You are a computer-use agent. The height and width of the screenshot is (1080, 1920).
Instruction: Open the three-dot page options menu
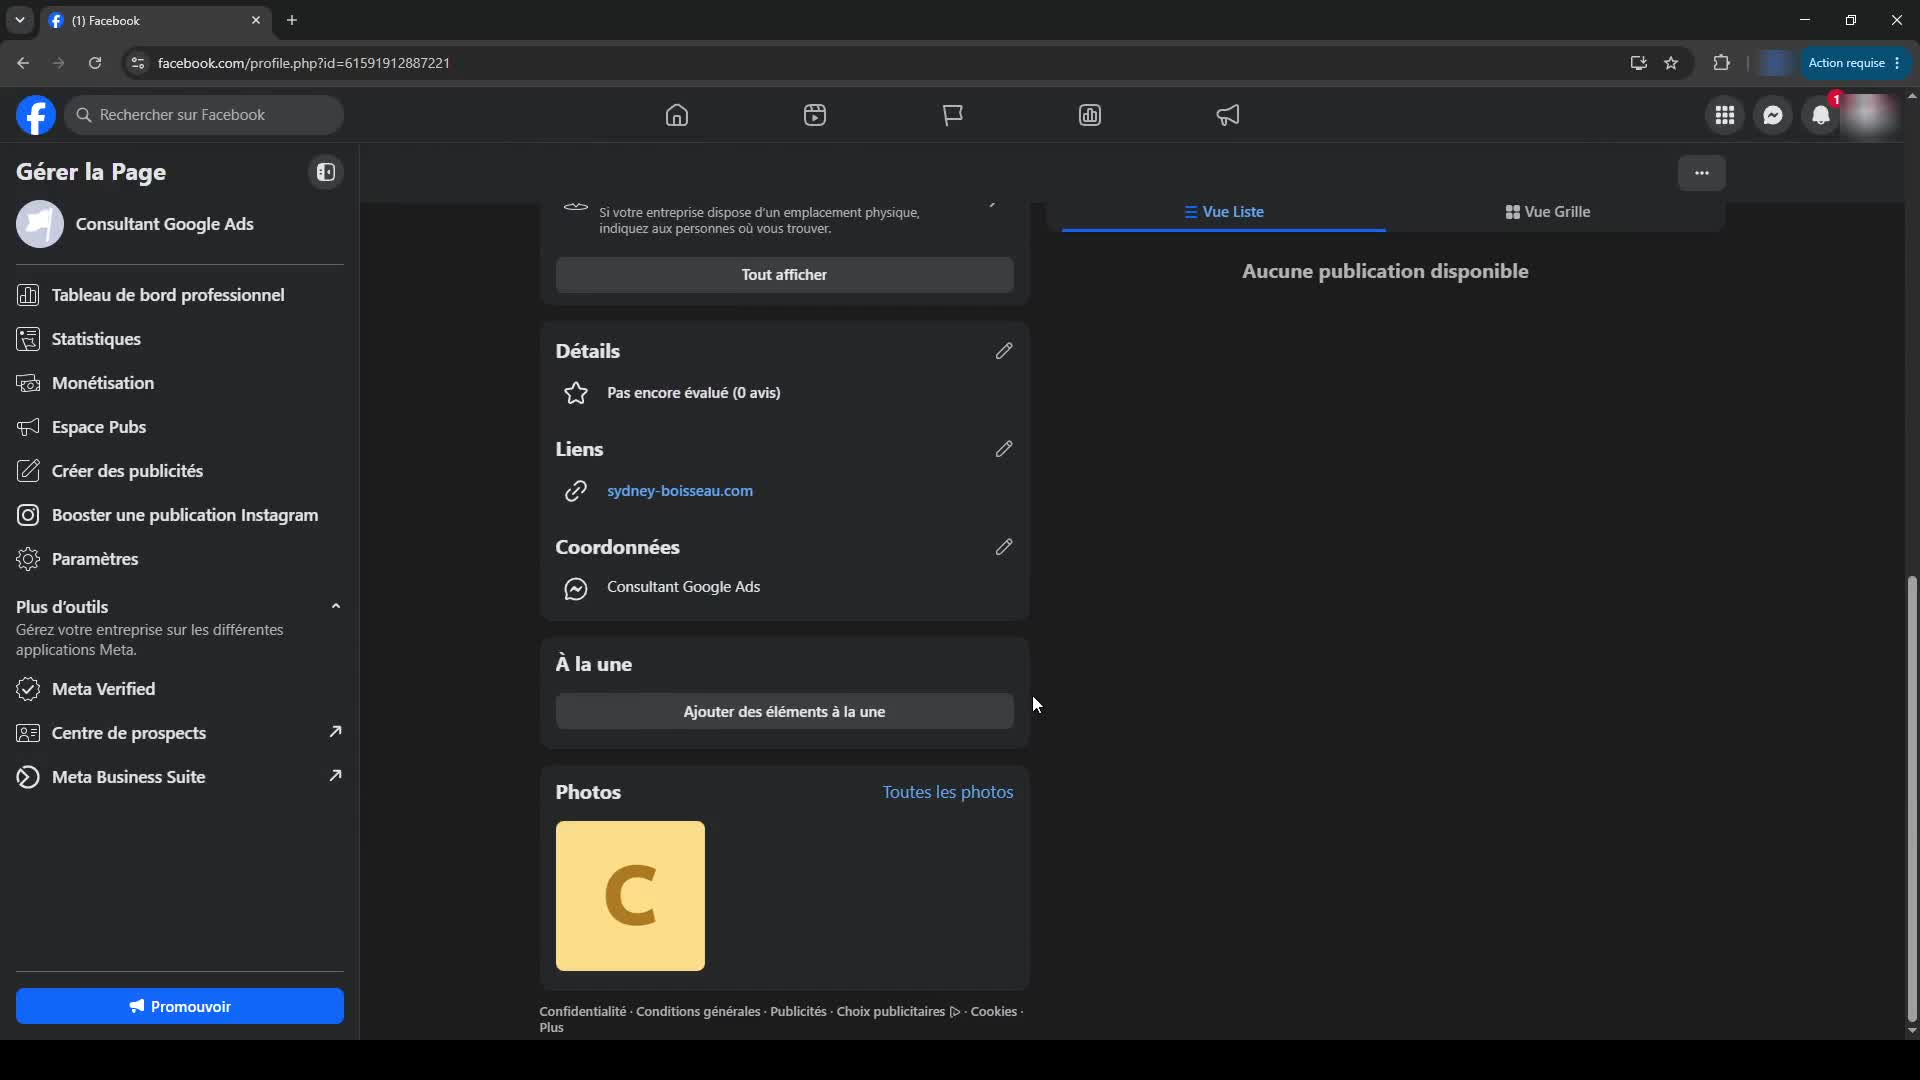(x=1702, y=173)
